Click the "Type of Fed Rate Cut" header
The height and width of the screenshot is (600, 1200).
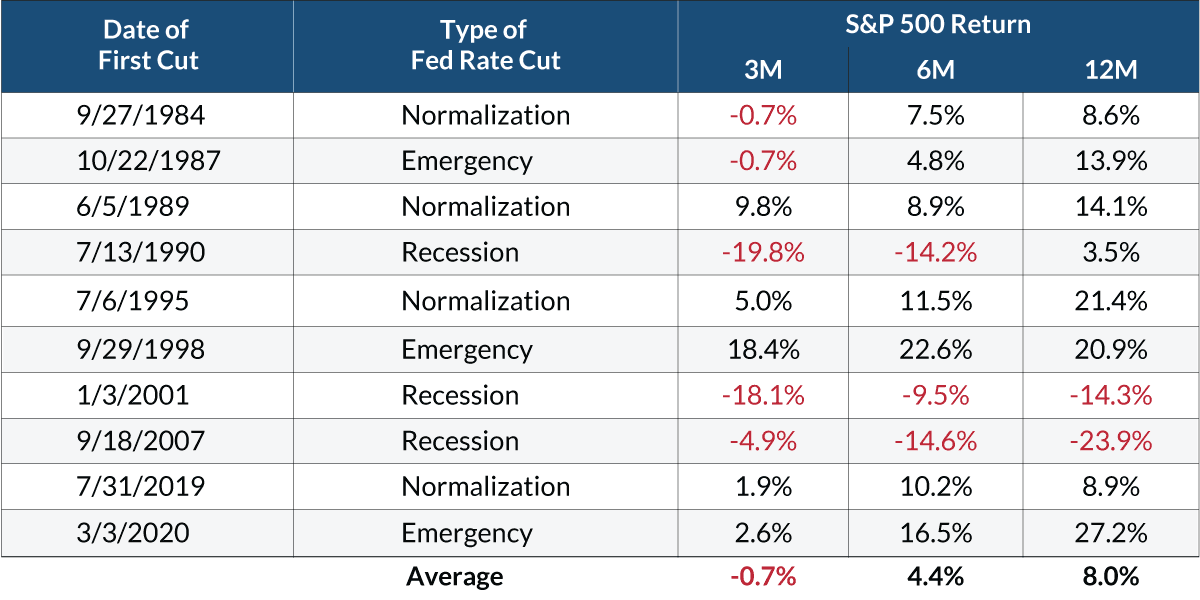tap(485, 45)
